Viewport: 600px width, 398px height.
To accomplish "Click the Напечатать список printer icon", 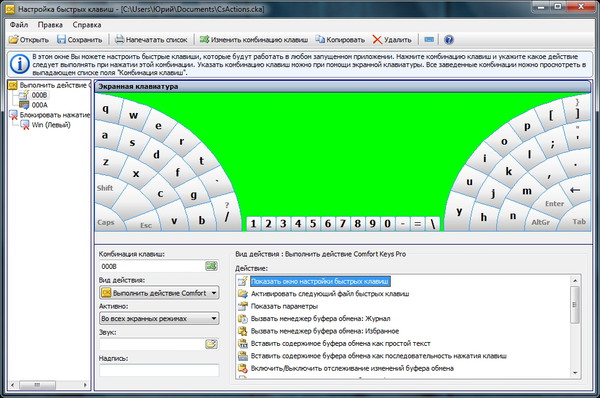I will (x=120, y=39).
